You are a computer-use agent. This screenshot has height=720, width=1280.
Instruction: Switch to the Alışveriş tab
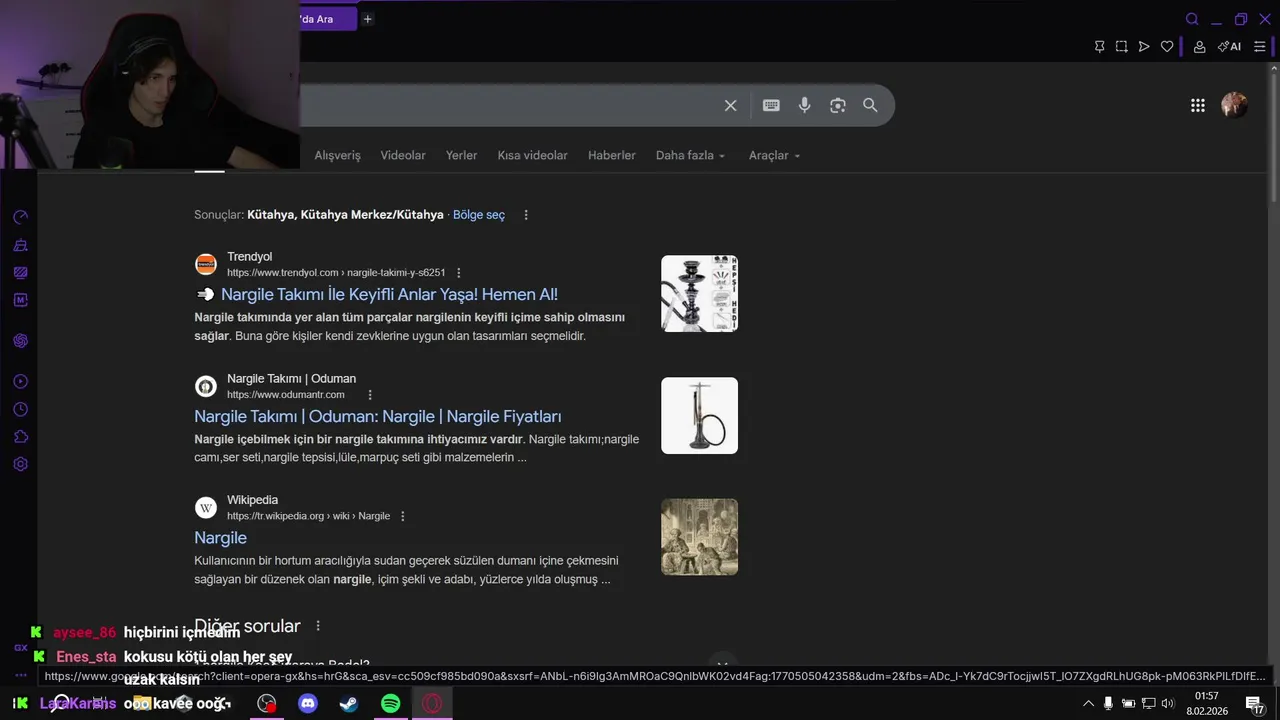pos(337,155)
